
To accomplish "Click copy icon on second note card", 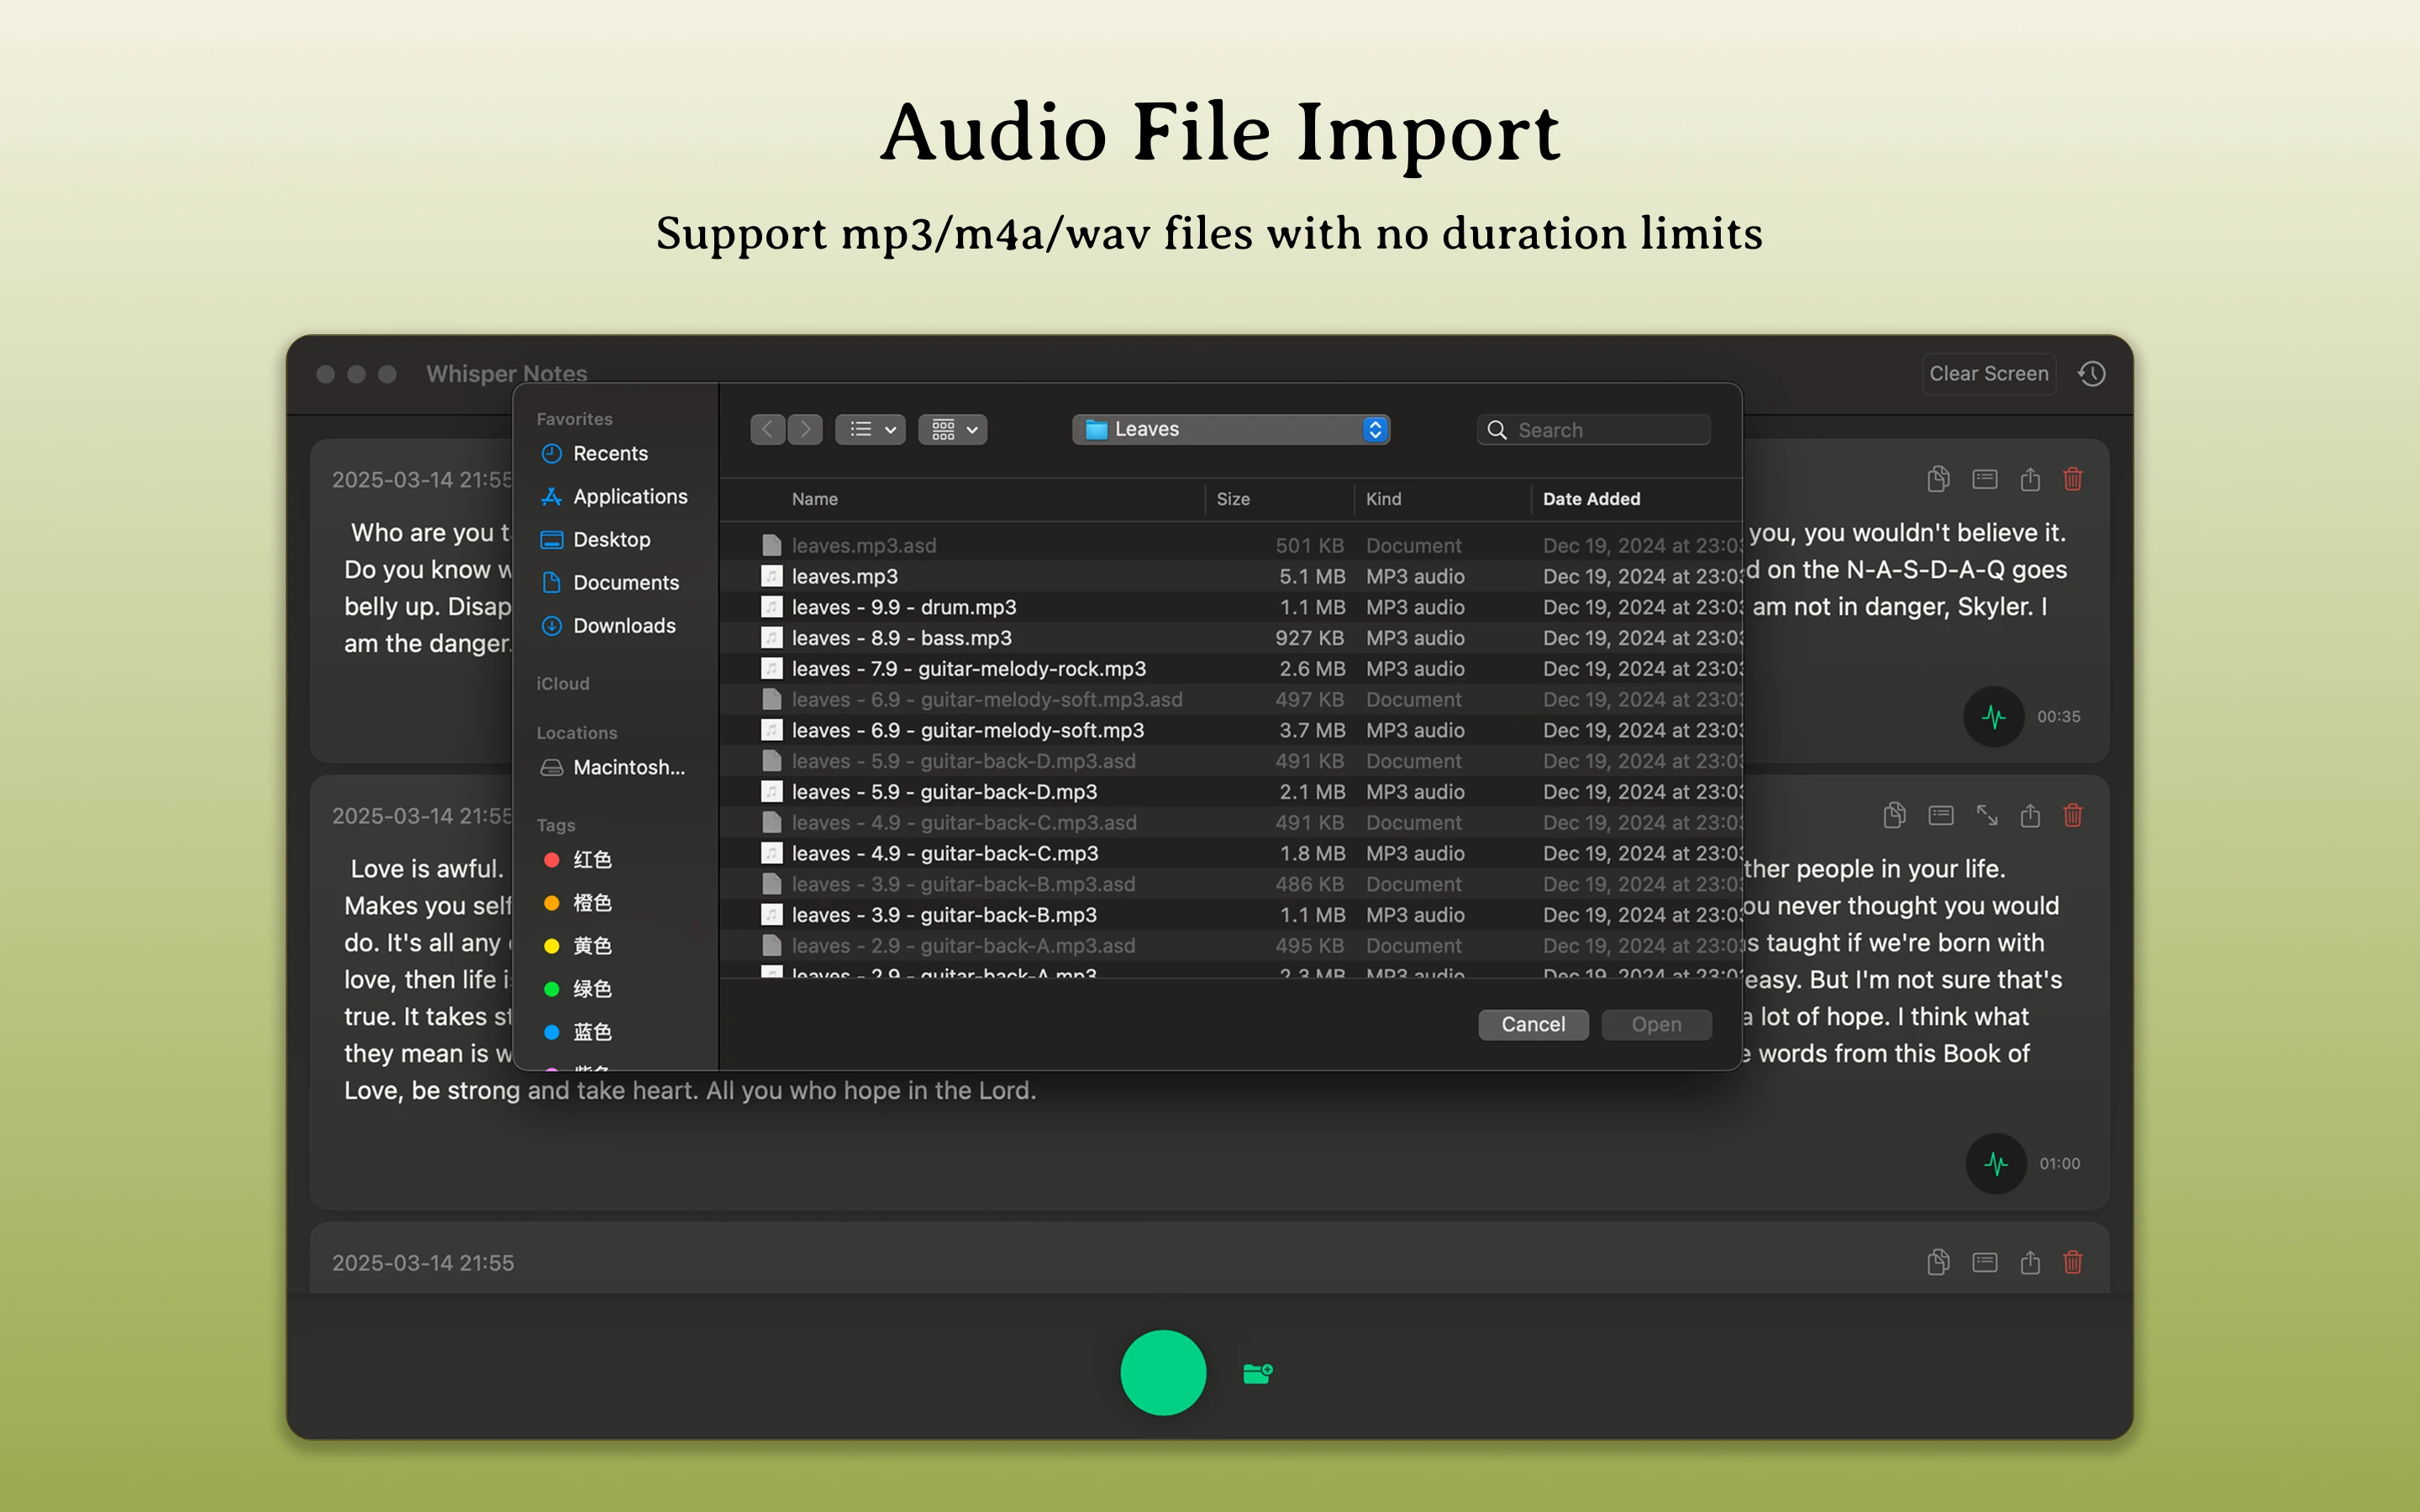I will [x=1894, y=815].
